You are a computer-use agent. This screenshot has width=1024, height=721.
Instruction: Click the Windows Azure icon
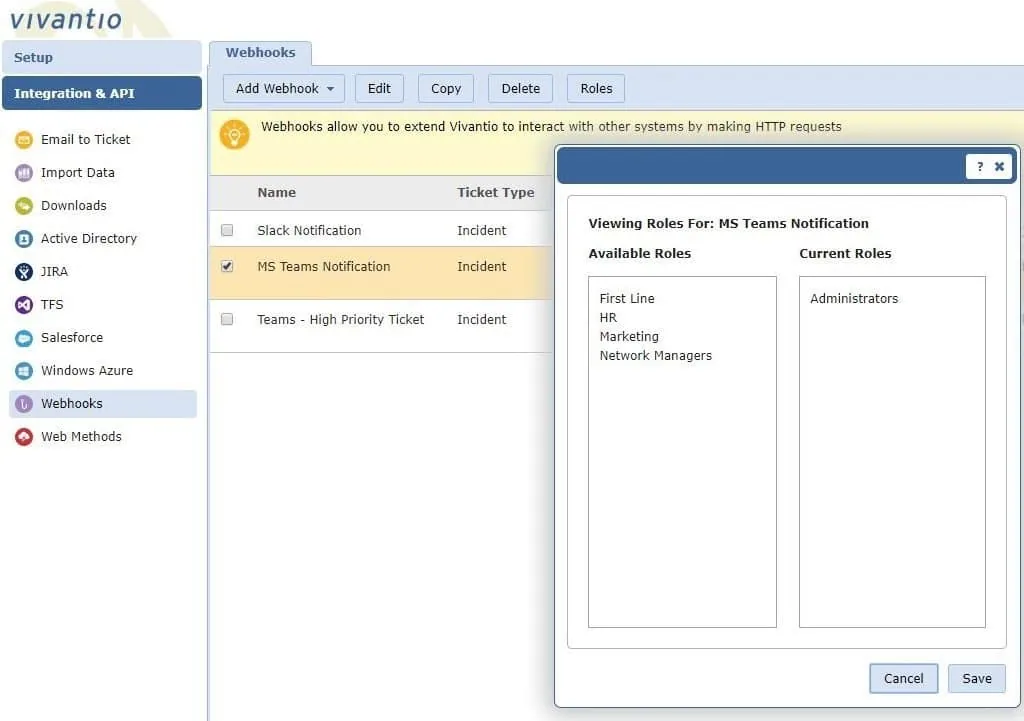24,371
